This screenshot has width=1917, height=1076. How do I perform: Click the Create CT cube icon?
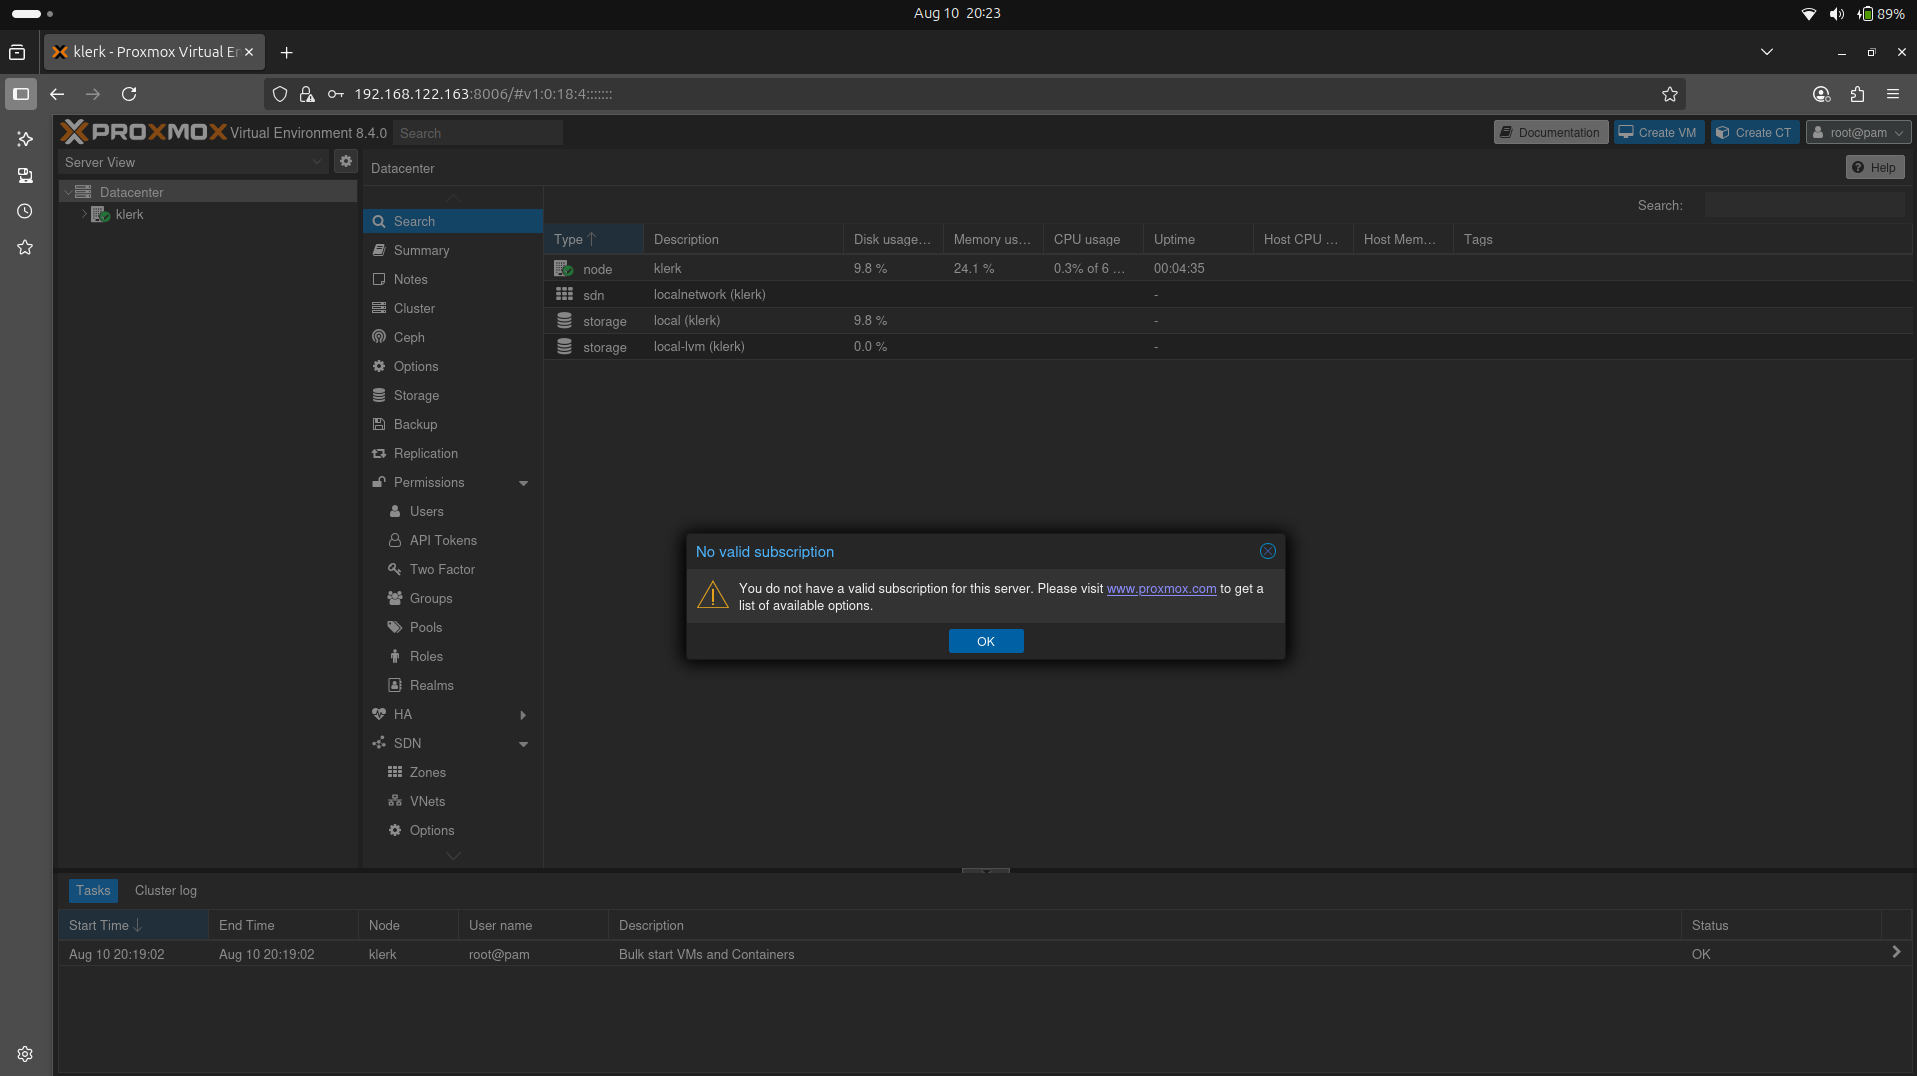point(1722,132)
